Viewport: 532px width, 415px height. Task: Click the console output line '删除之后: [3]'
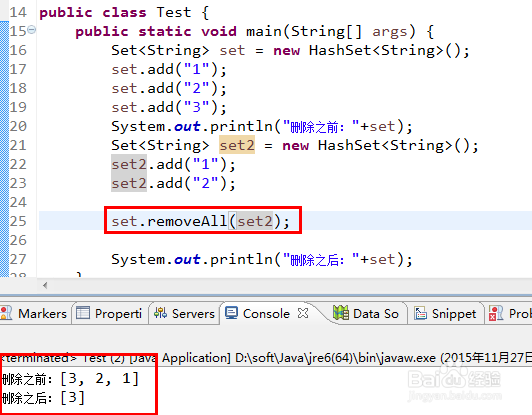point(43,398)
